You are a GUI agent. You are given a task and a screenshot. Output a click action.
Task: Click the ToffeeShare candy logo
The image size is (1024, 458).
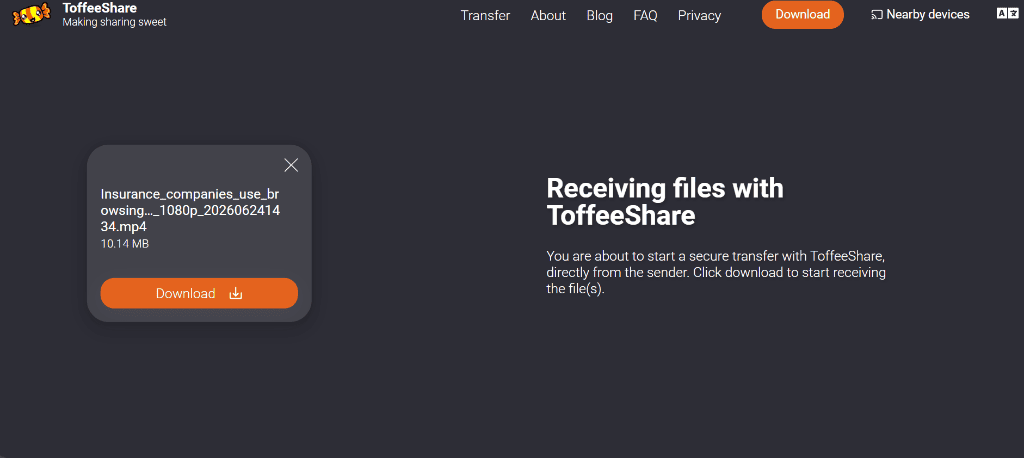click(31, 14)
